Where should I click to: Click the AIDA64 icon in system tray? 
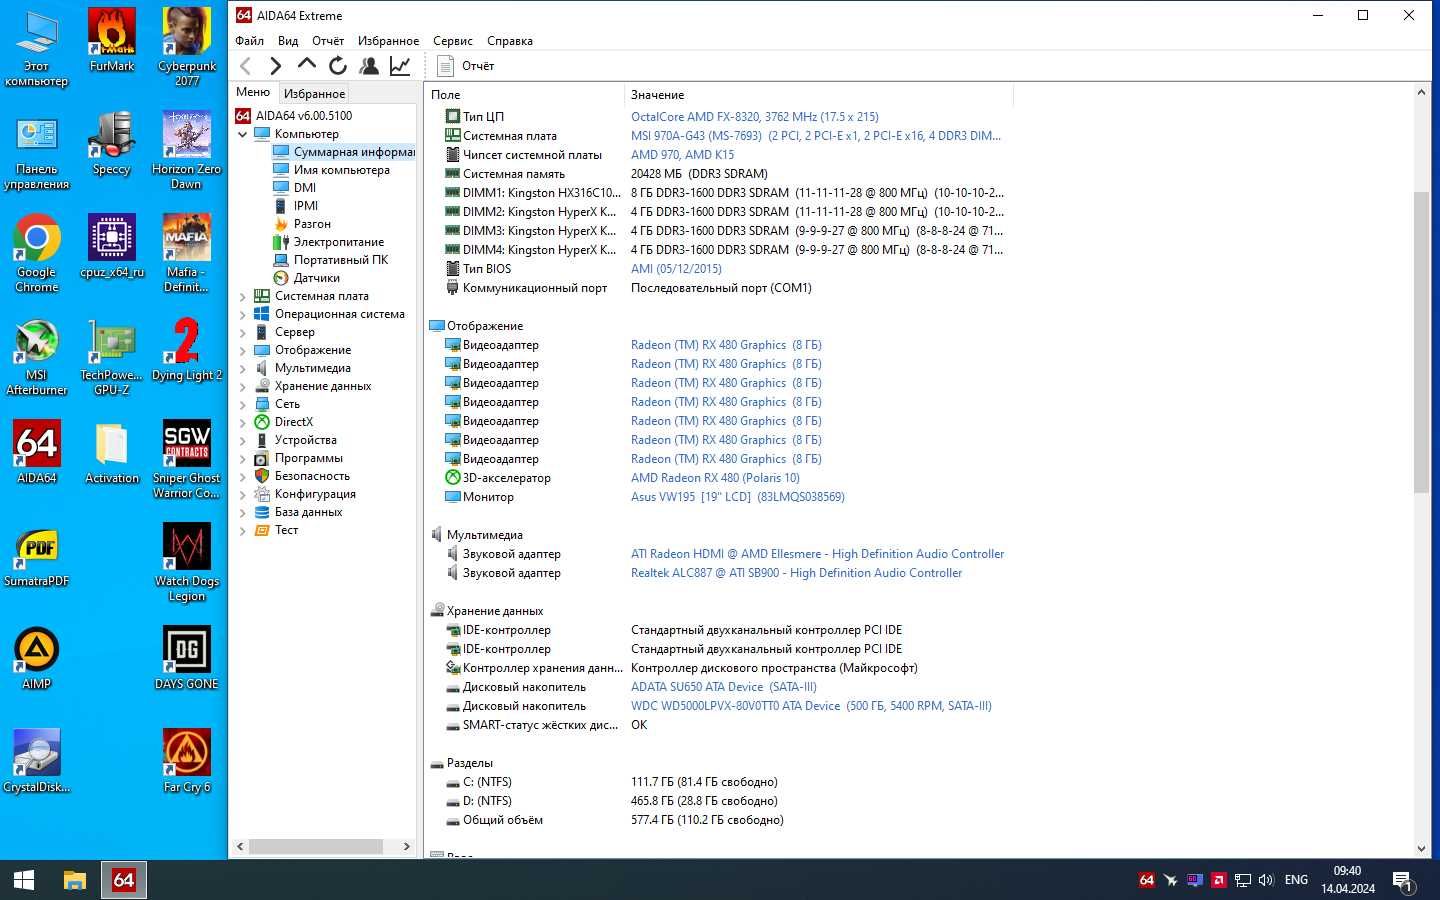(x=1147, y=880)
